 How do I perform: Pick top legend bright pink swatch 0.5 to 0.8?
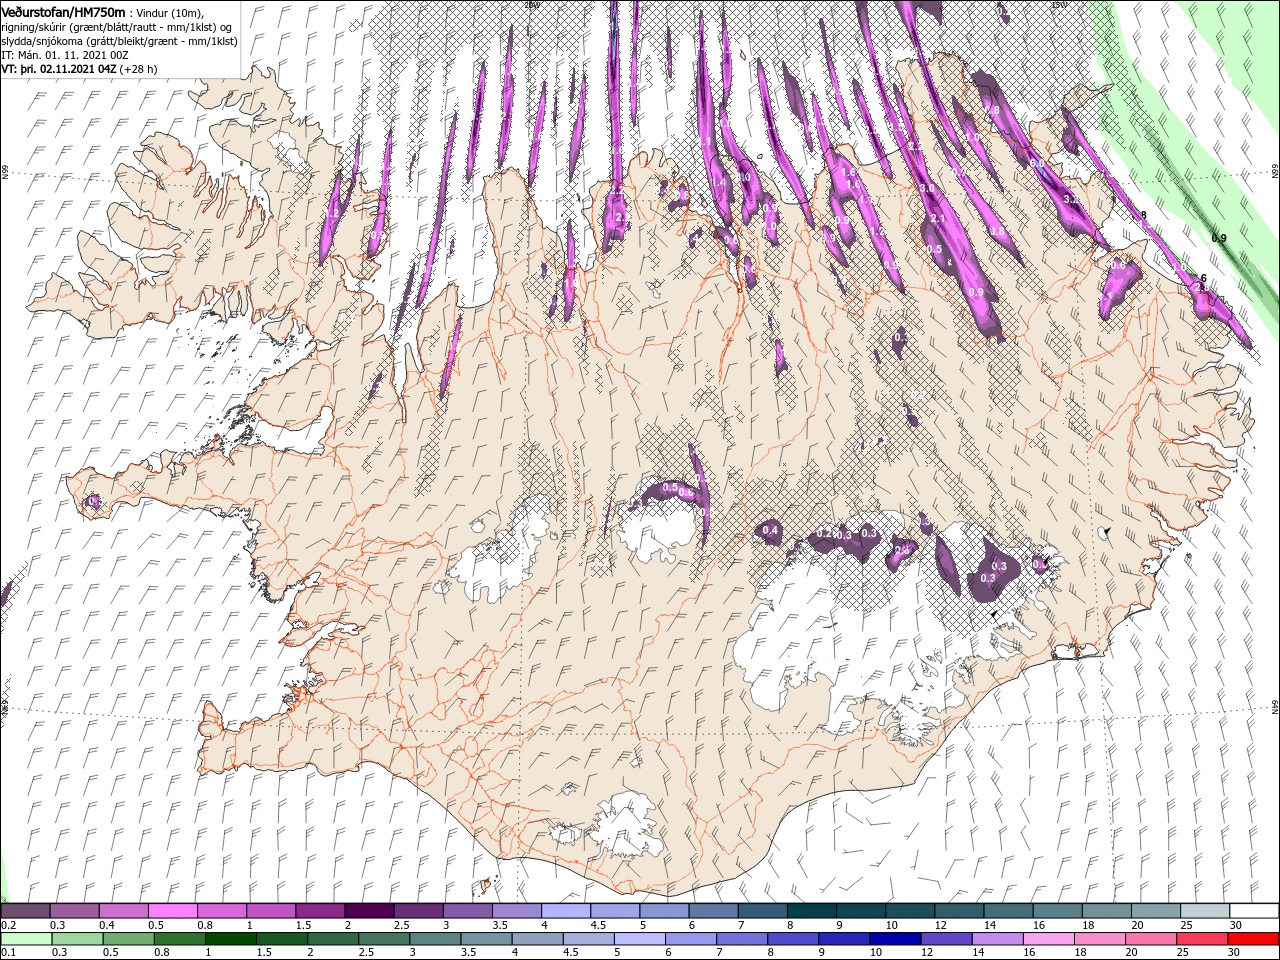(172, 910)
